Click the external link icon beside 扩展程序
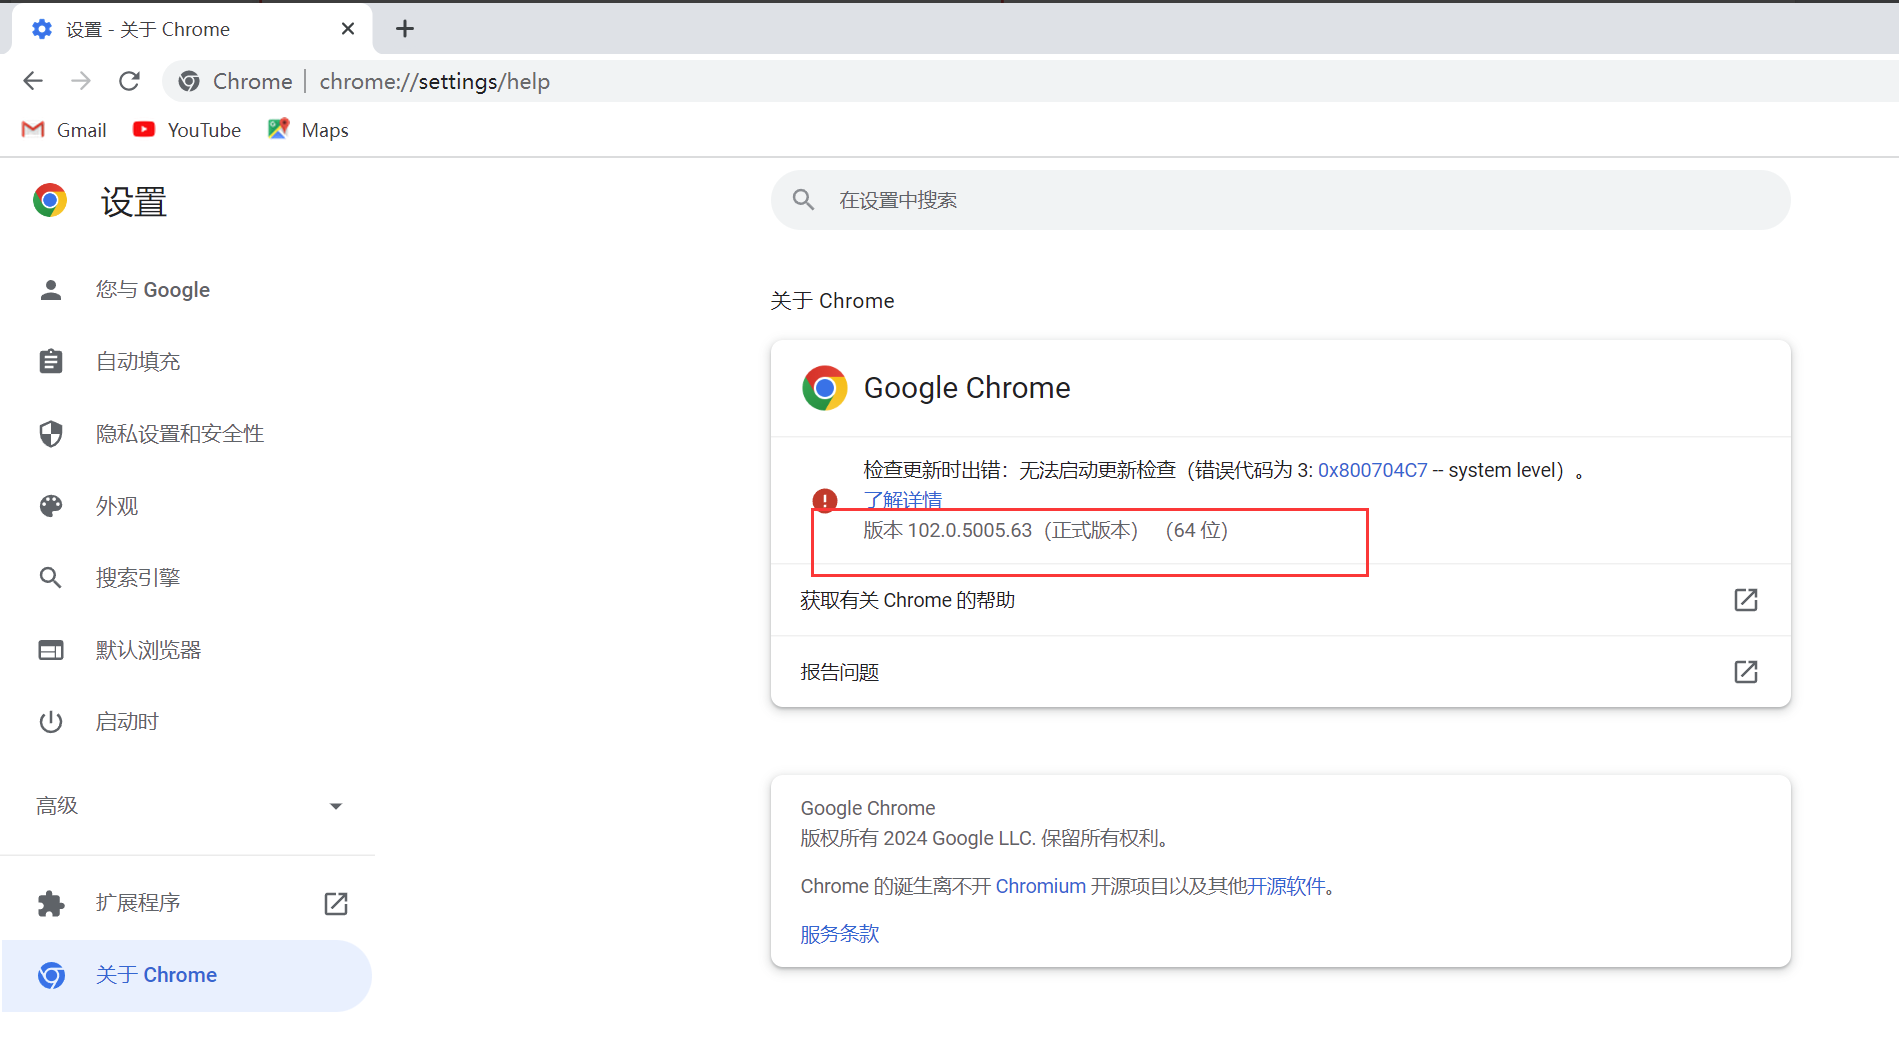 tap(336, 904)
